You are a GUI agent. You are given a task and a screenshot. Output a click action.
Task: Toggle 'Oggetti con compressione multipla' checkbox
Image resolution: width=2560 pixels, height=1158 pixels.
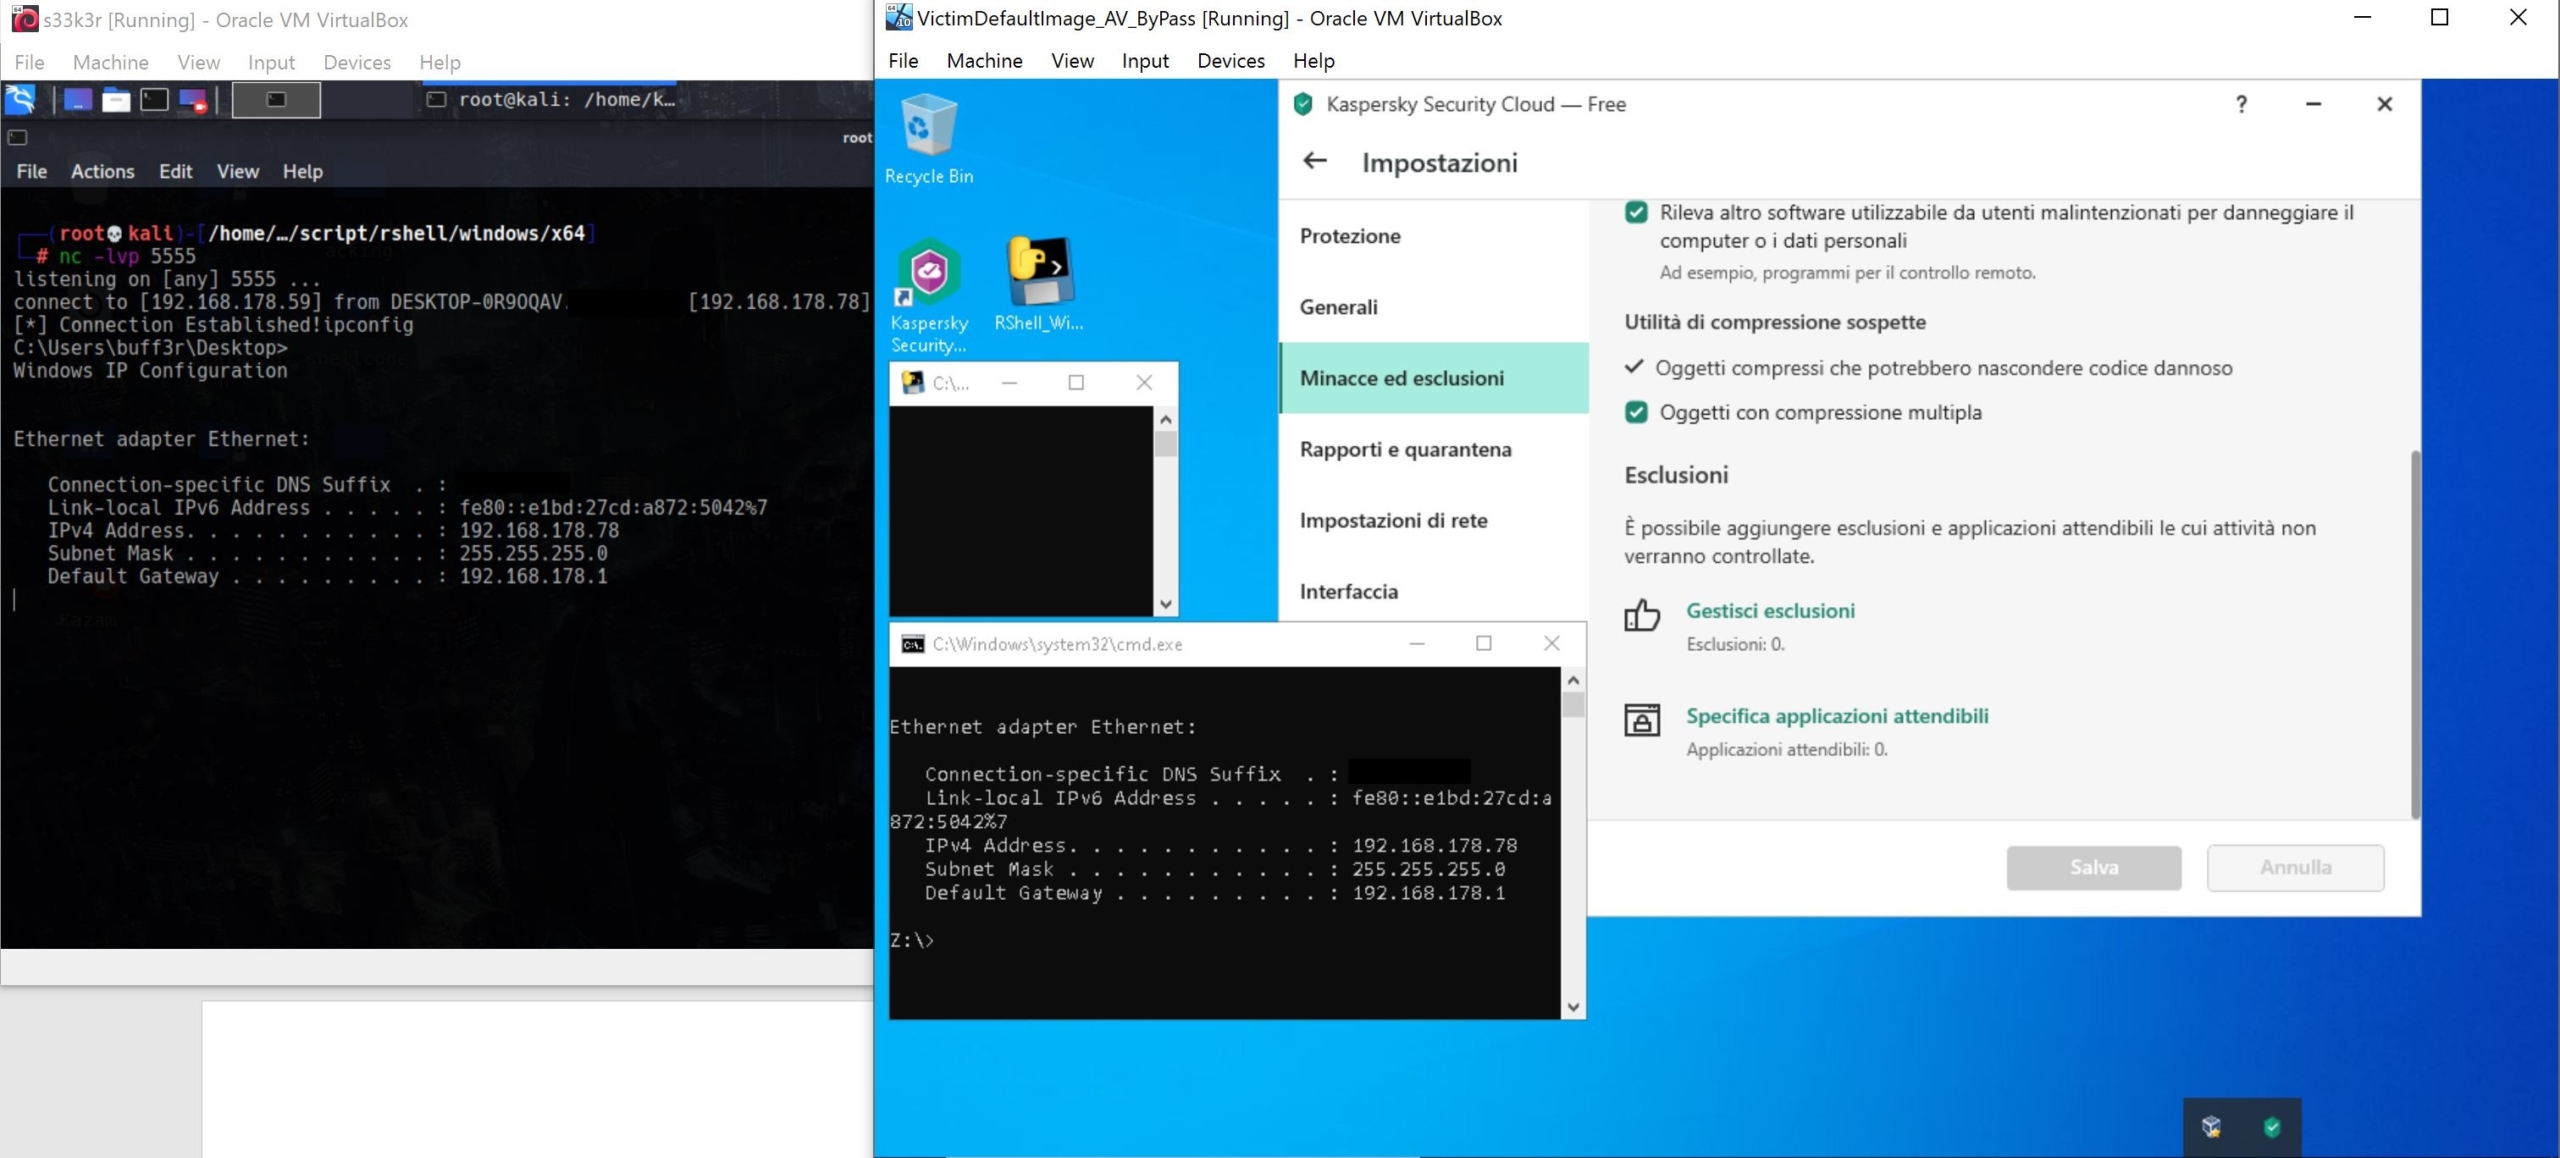point(1636,412)
